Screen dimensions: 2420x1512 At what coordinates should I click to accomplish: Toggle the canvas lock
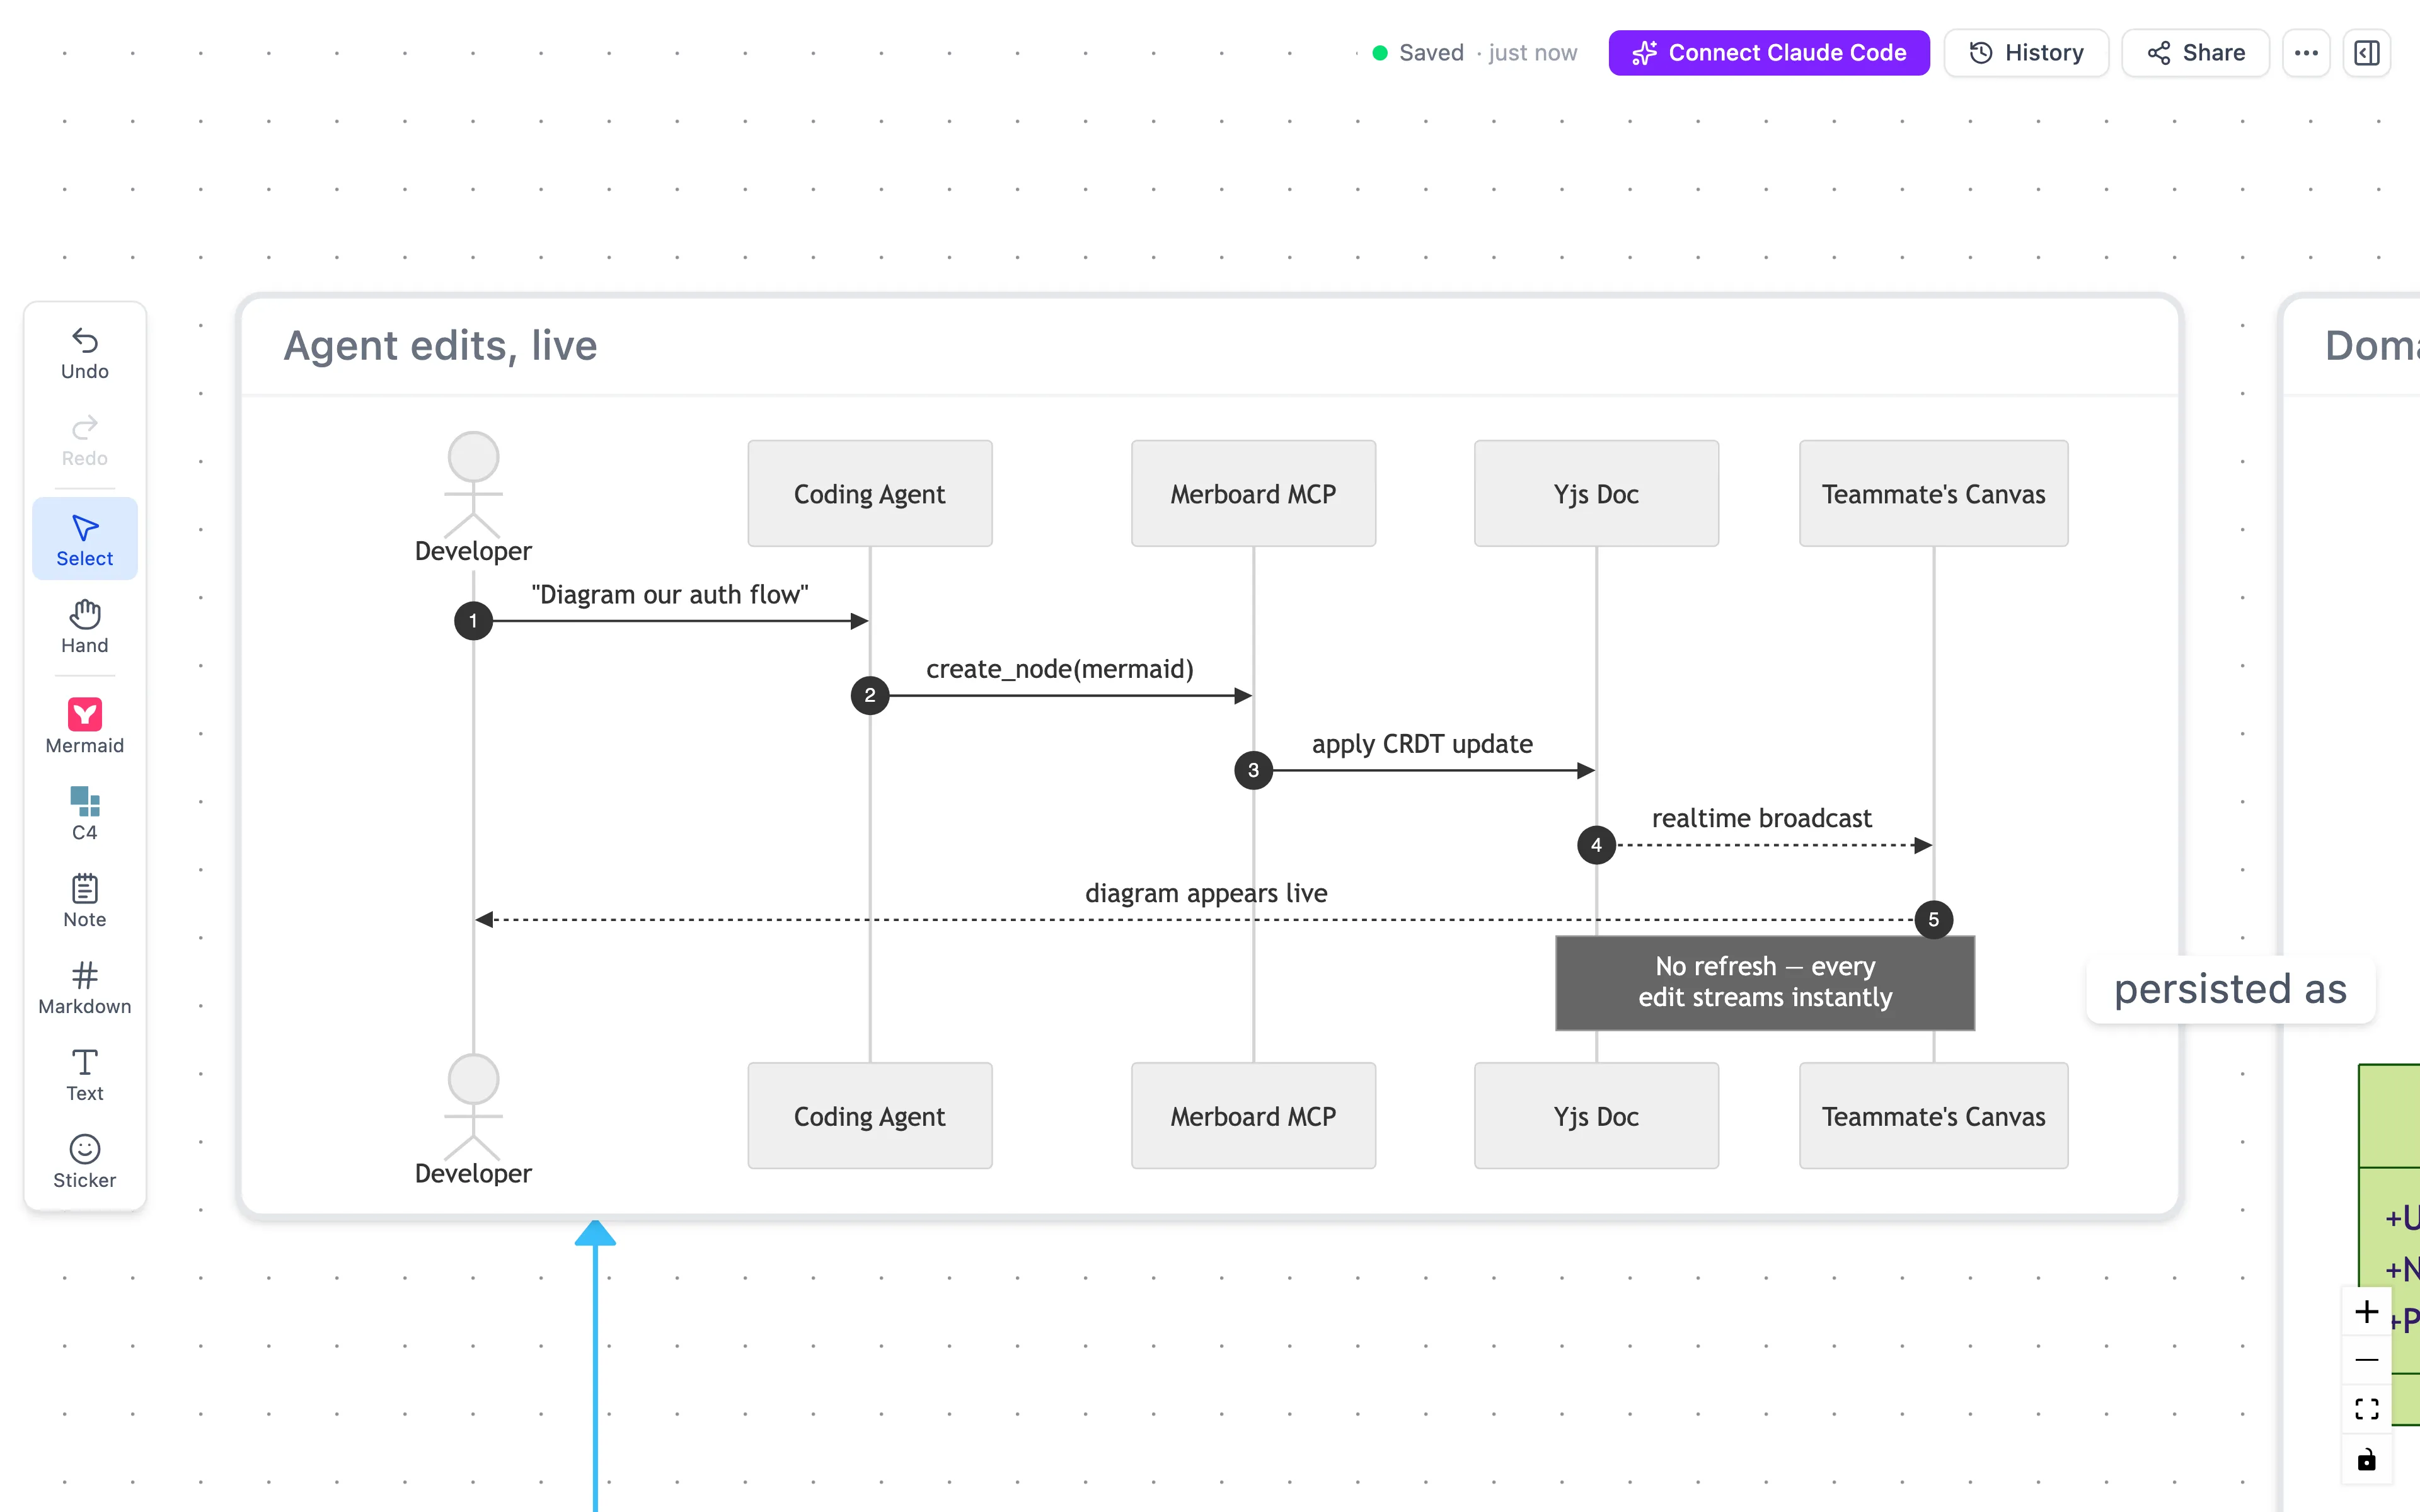tap(2366, 1459)
